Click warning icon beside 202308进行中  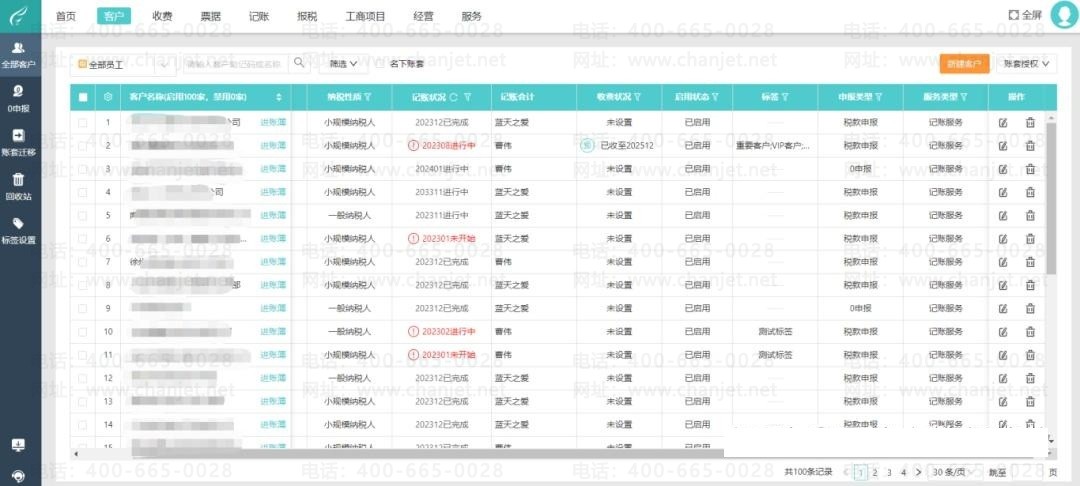(413, 146)
